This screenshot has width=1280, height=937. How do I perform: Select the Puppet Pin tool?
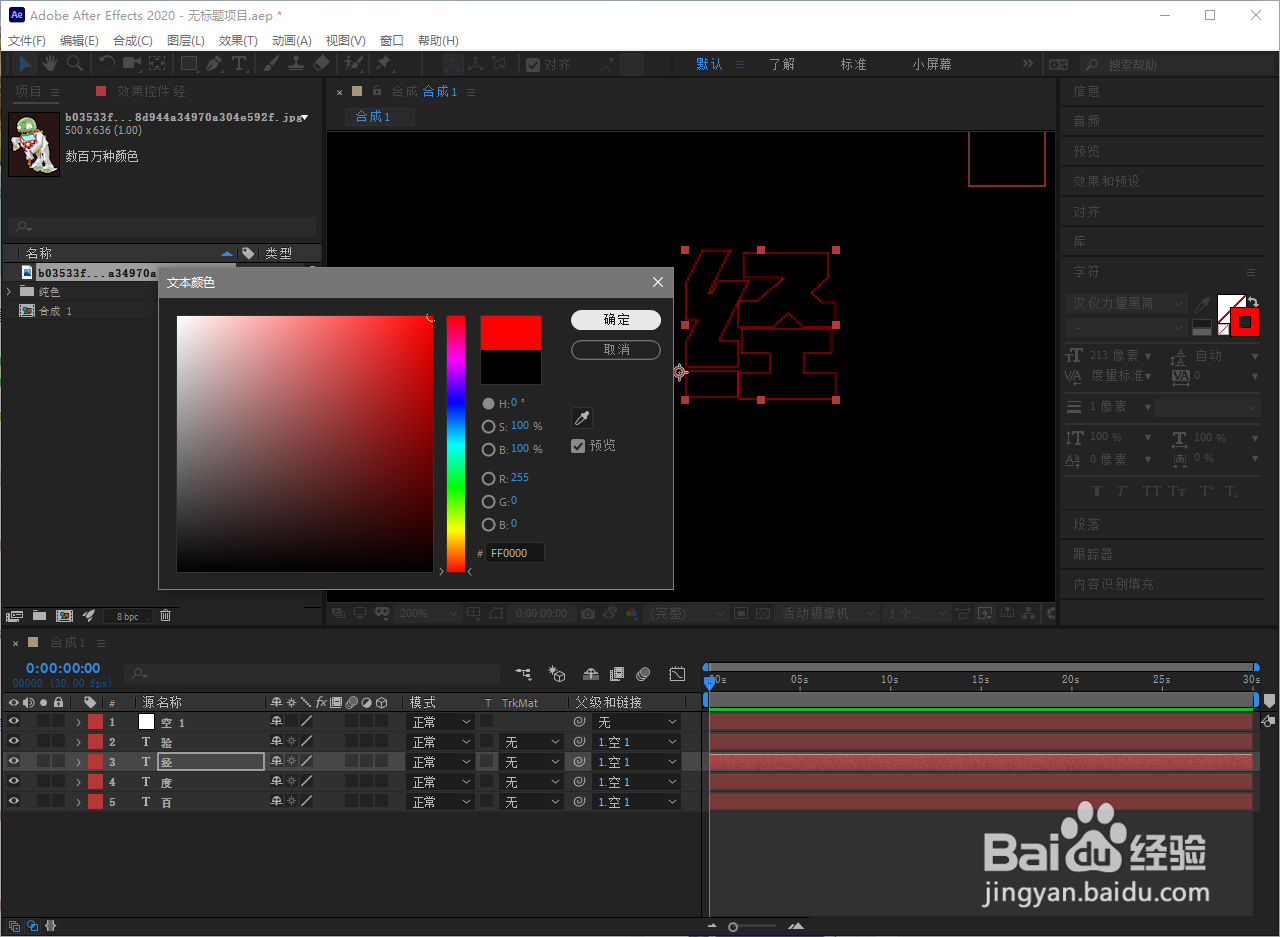(383, 63)
